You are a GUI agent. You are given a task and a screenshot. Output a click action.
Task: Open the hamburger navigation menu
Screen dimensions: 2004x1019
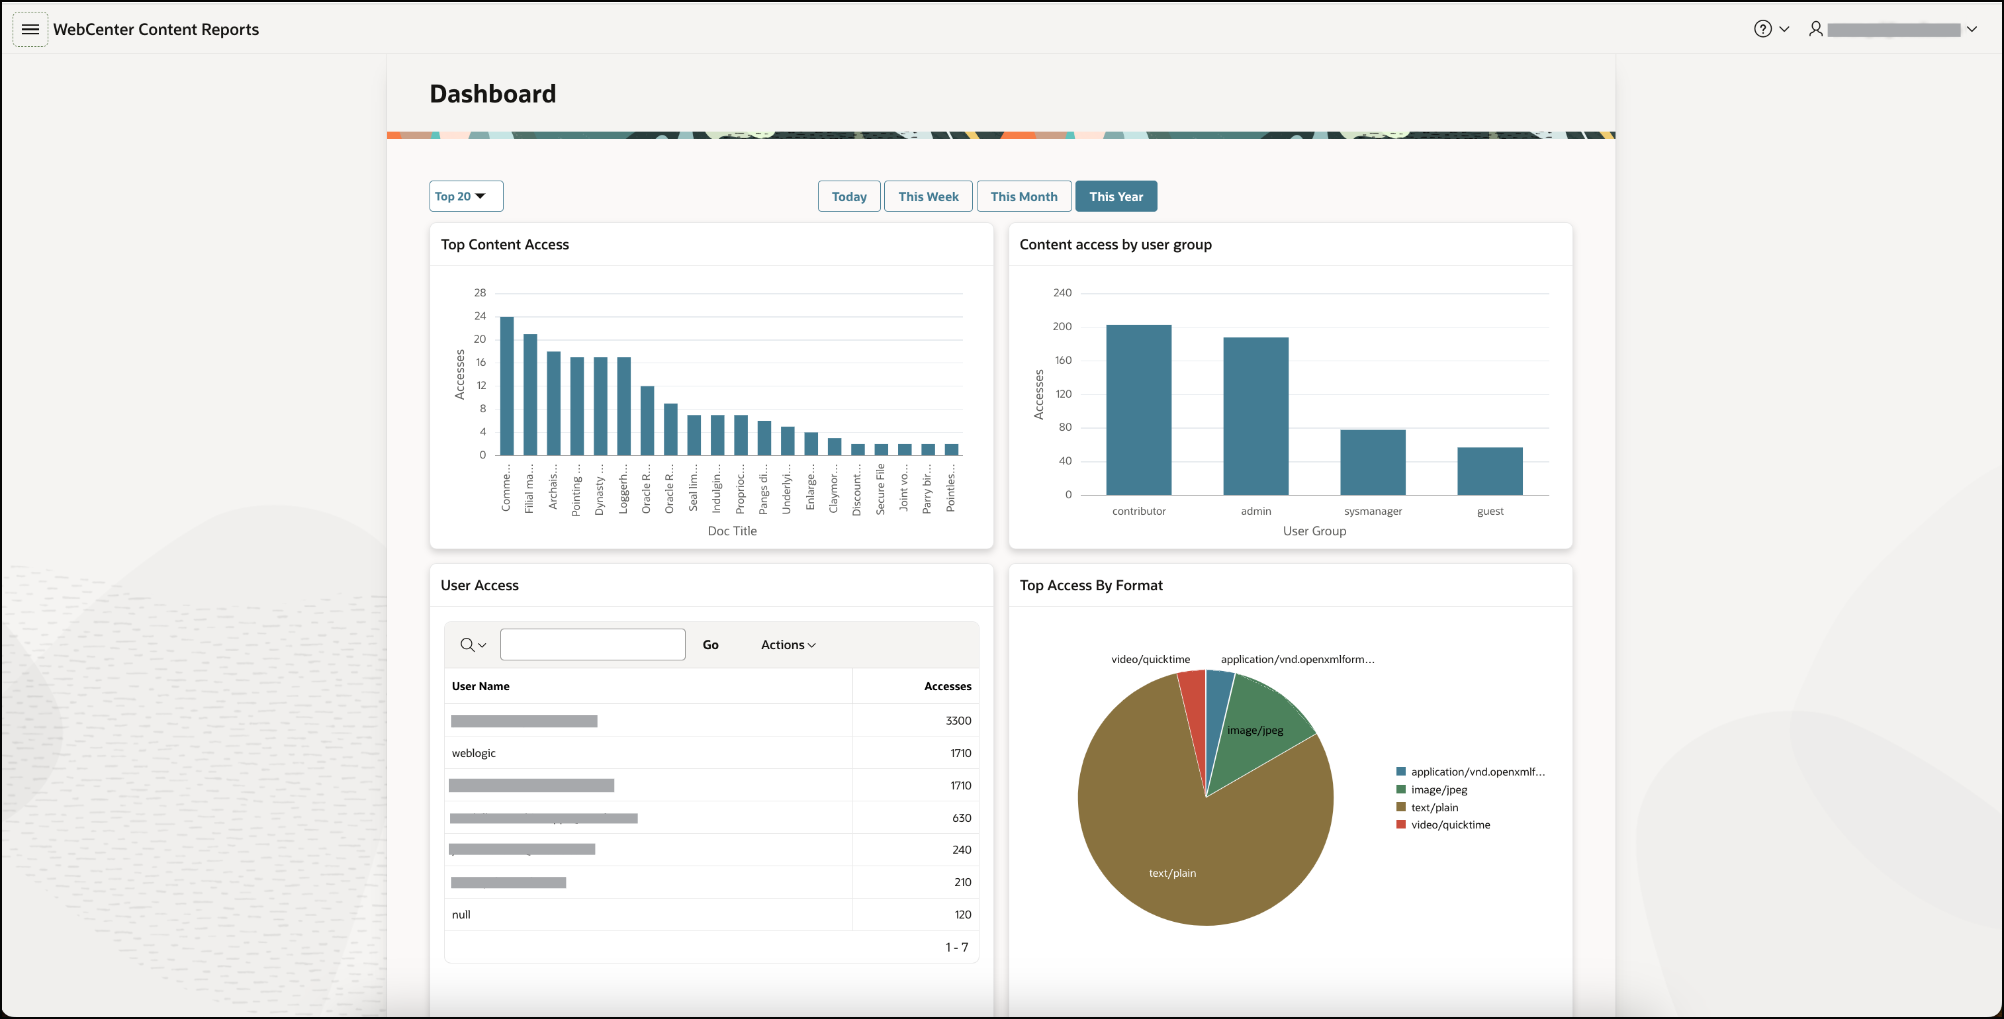tap(30, 29)
